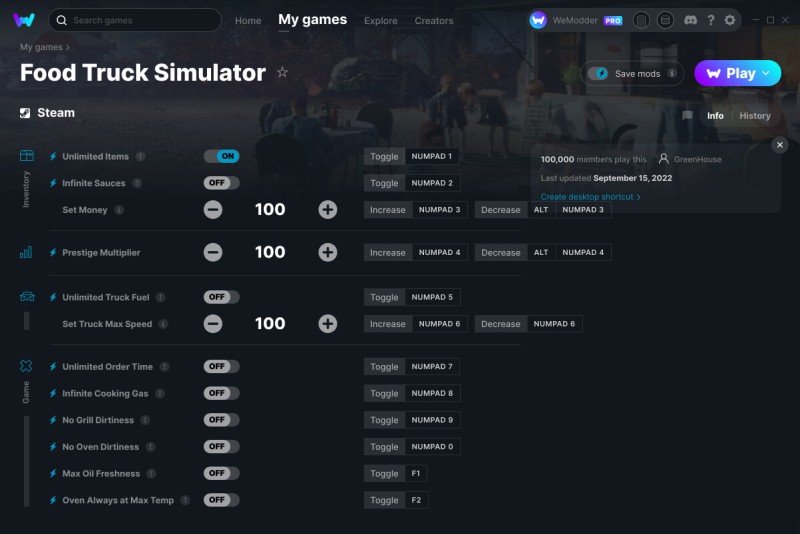Viewport: 800px width, 534px height.
Task: Click the truck vehicle category icon
Action: [27, 296]
